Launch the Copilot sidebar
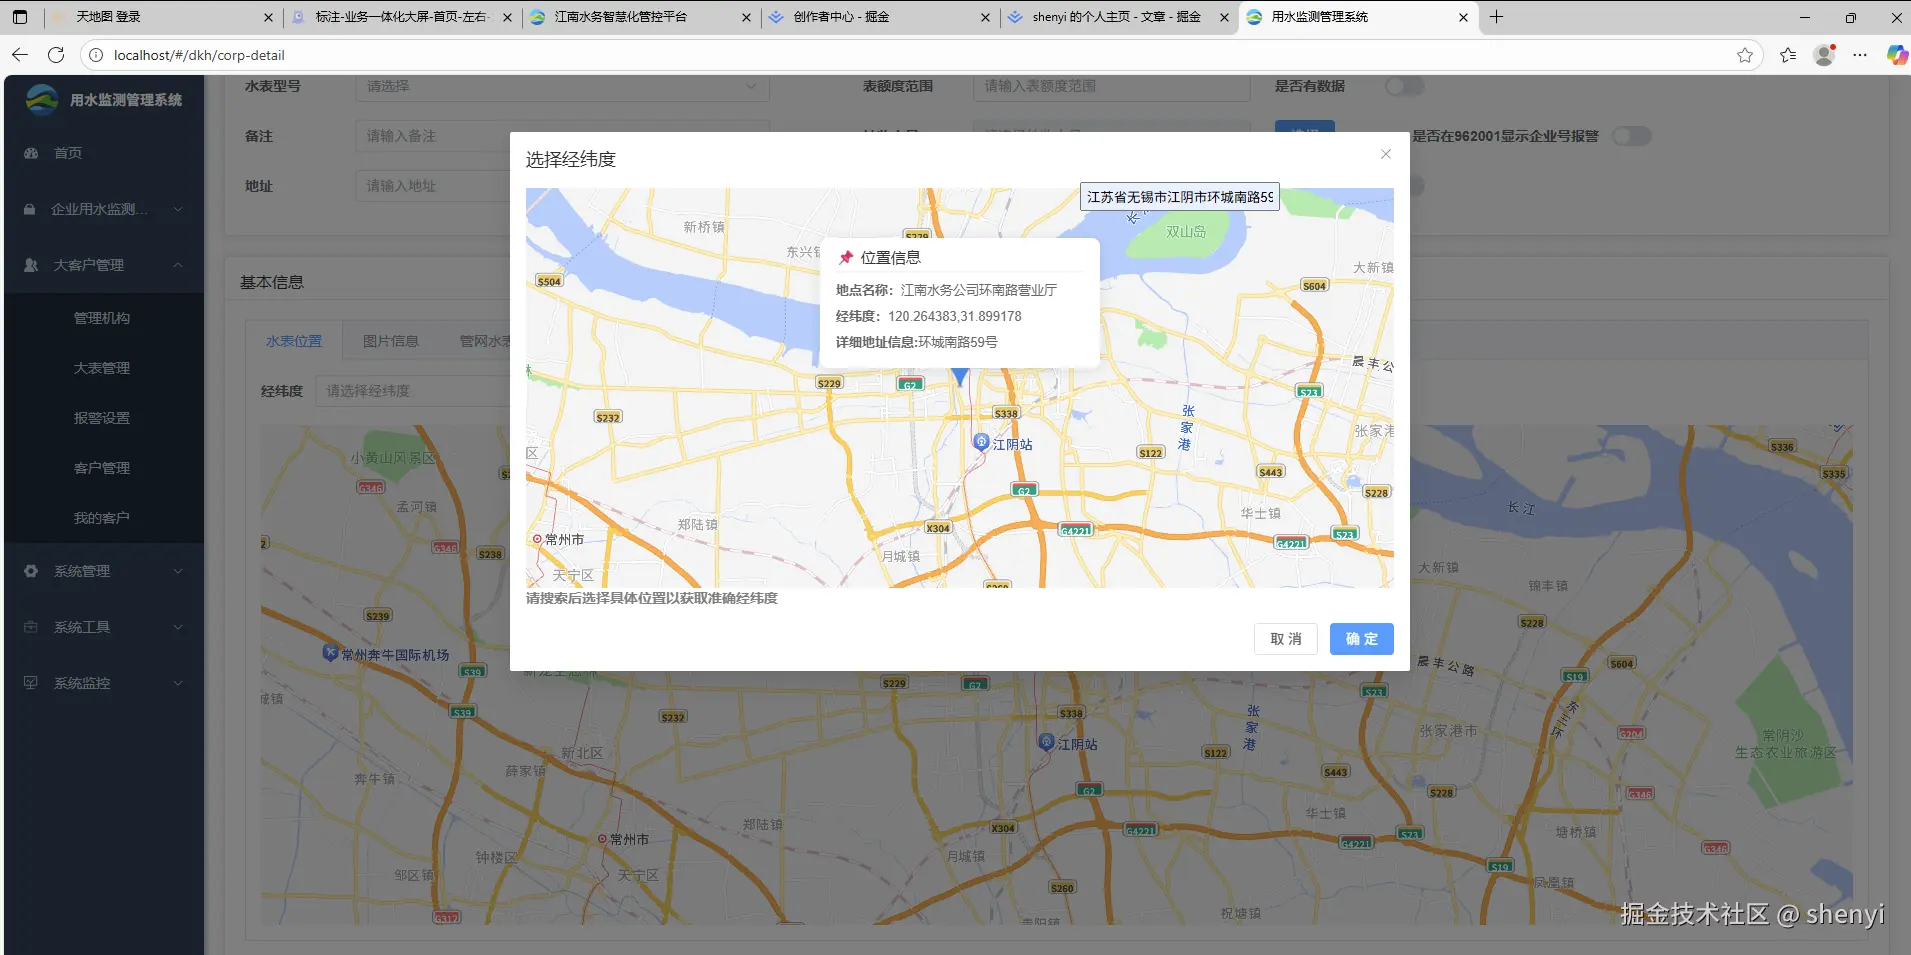This screenshot has height=955, width=1911. click(x=1896, y=55)
